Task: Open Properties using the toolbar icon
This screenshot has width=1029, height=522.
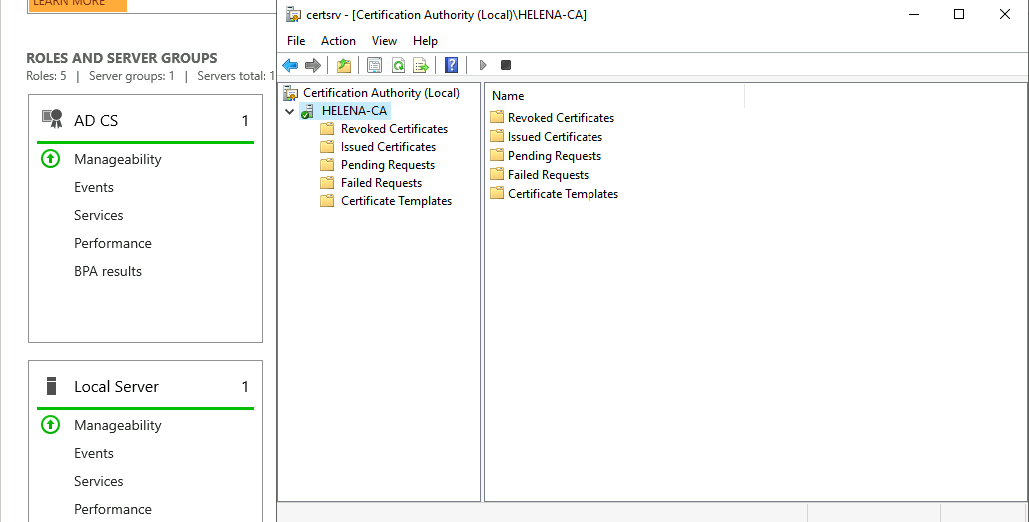Action: pos(374,65)
